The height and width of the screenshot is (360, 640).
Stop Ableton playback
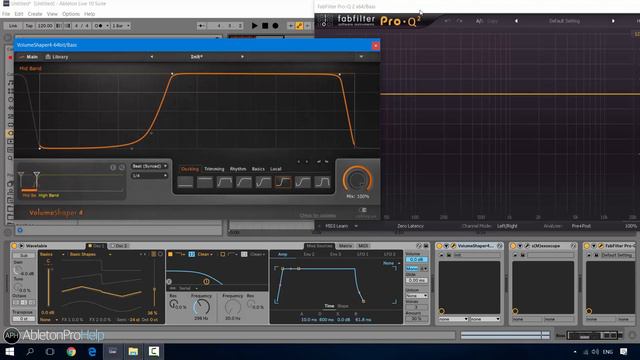(265, 26)
